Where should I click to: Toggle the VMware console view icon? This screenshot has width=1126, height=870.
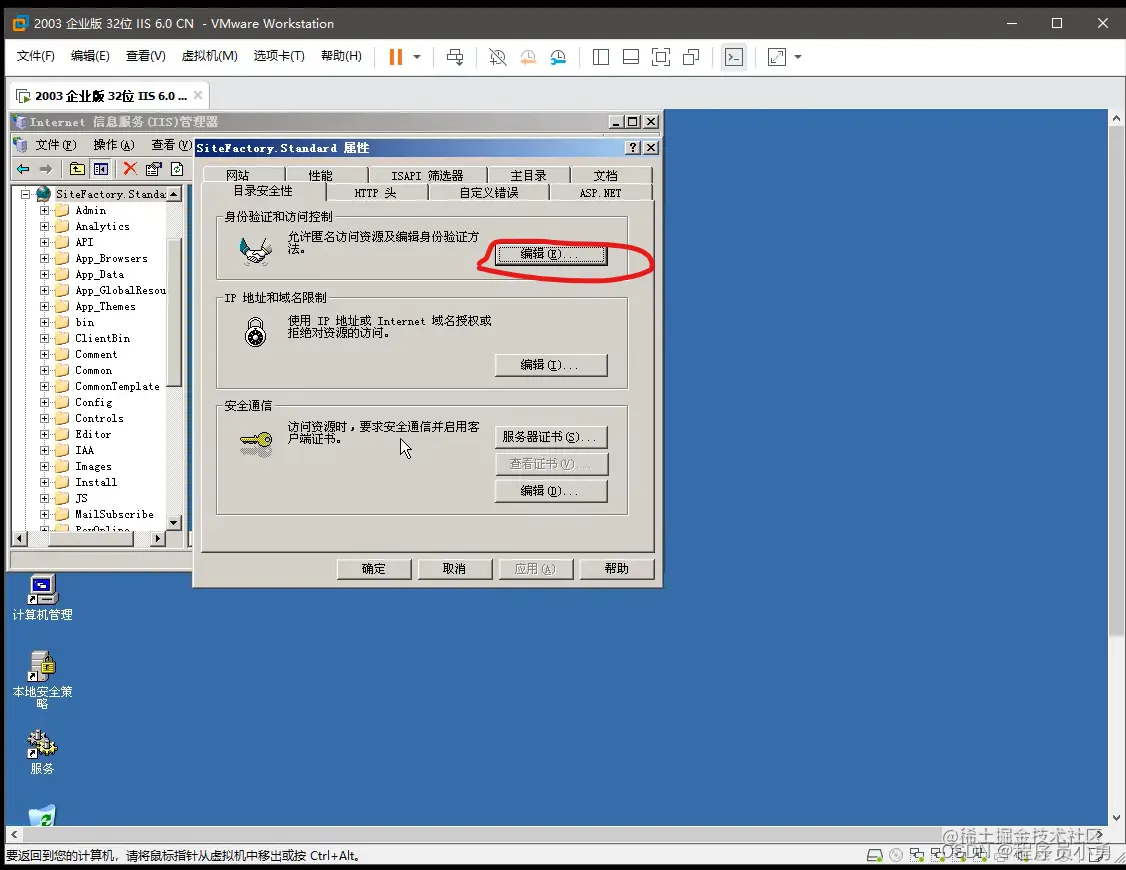tap(734, 57)
